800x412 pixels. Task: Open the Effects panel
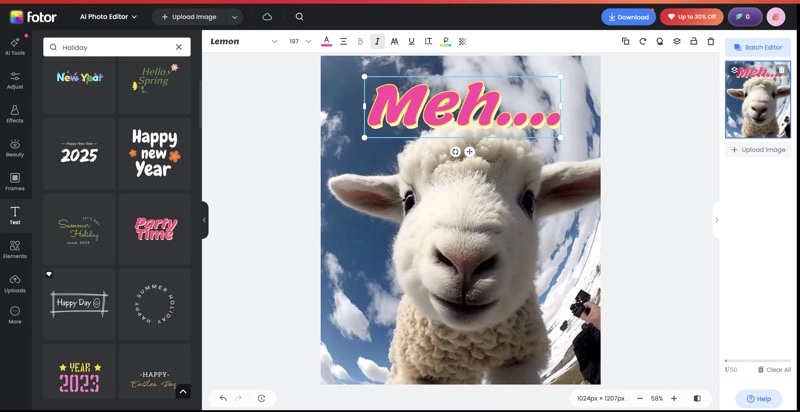(x=15, y=114)
